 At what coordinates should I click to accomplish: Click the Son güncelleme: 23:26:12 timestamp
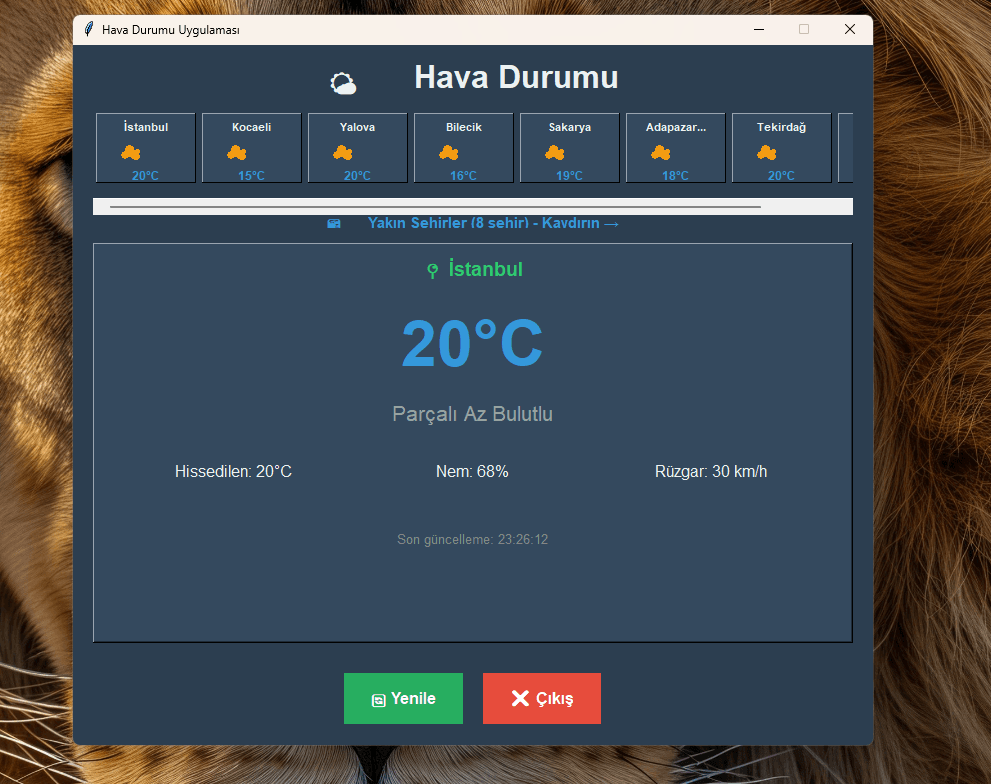pyautogui.click(x=472, y=539)
